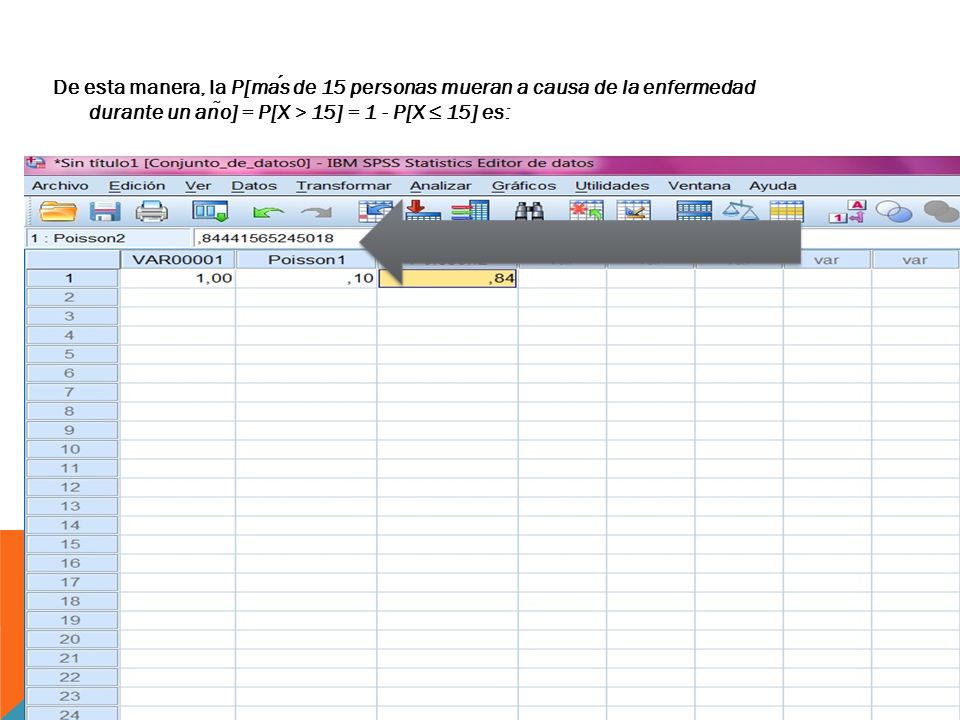Open the Gráficos menu

(x=524, y=186)
